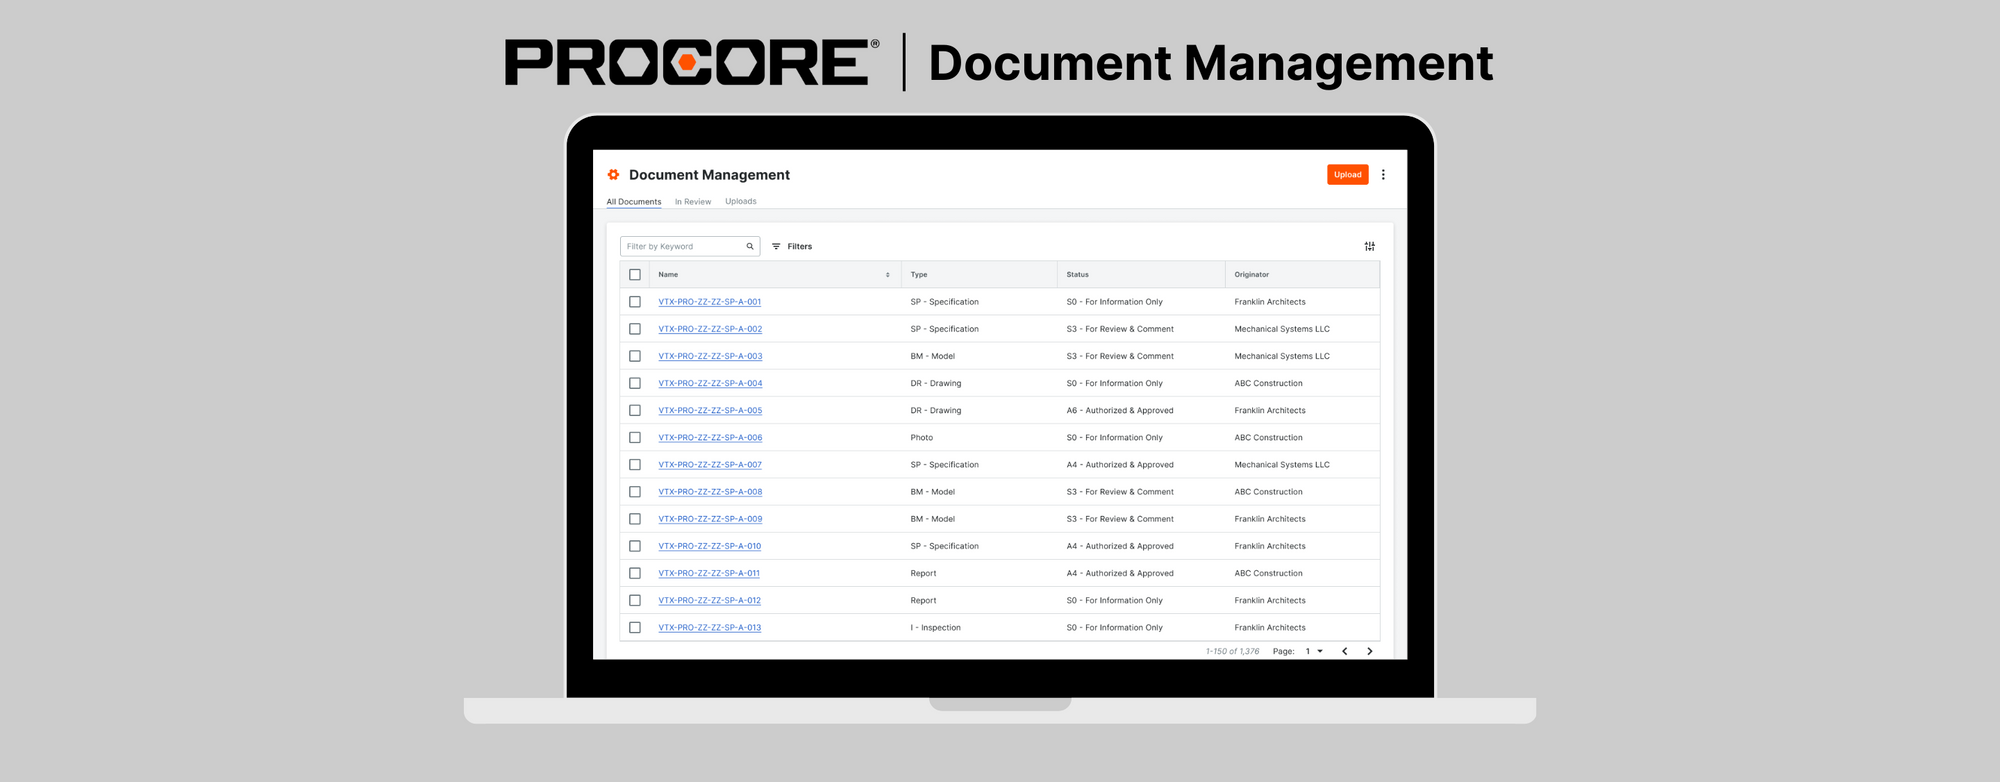This screenshot has height=782, width=2000.
Task: Sort by Name column arrow
Action: [887, 275]
